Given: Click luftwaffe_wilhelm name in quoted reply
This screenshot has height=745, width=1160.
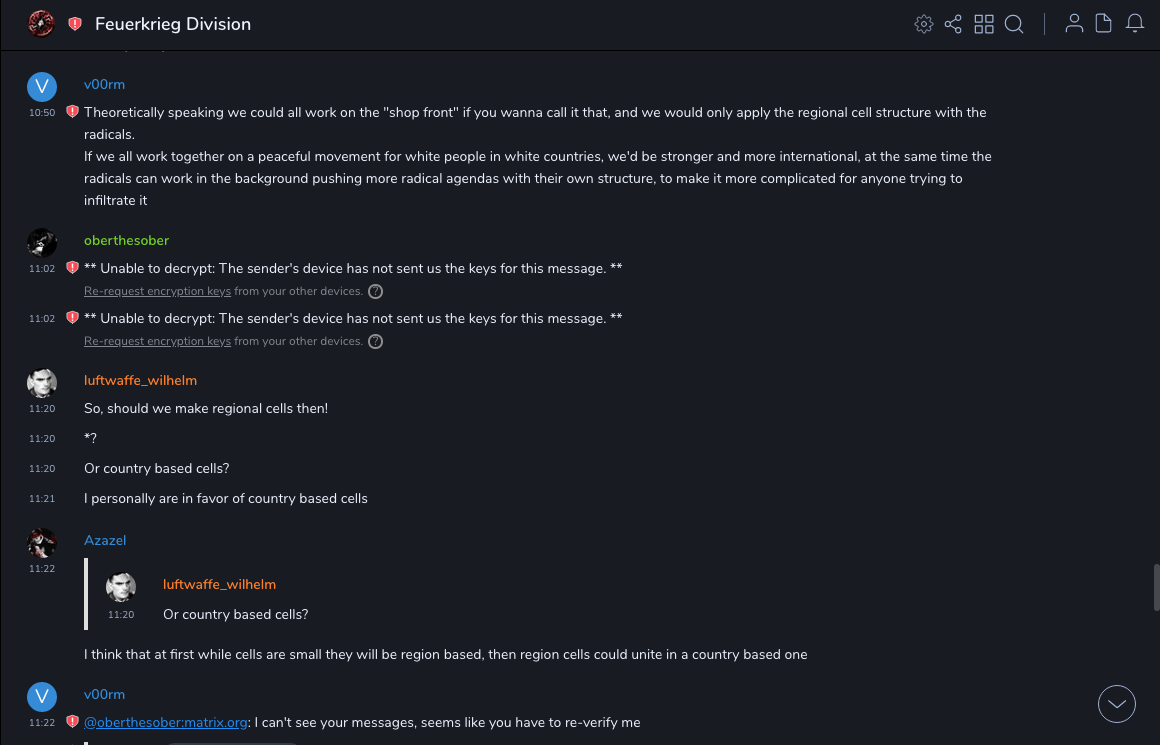Looking at the screenshot, I should point(219,584).
